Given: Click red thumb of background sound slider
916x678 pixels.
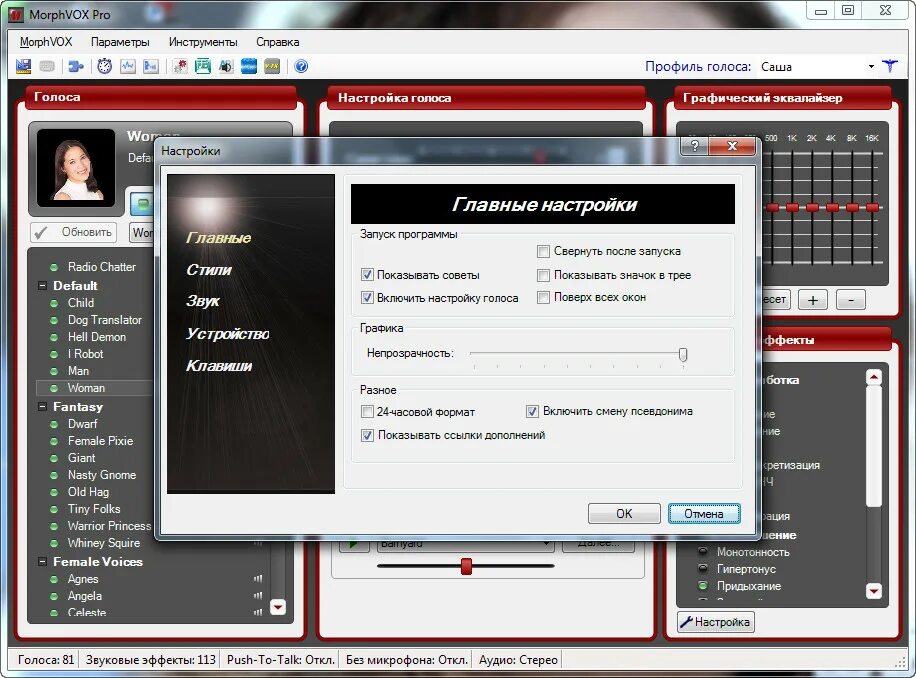Looking at the screenshot, I should [466, 566].
